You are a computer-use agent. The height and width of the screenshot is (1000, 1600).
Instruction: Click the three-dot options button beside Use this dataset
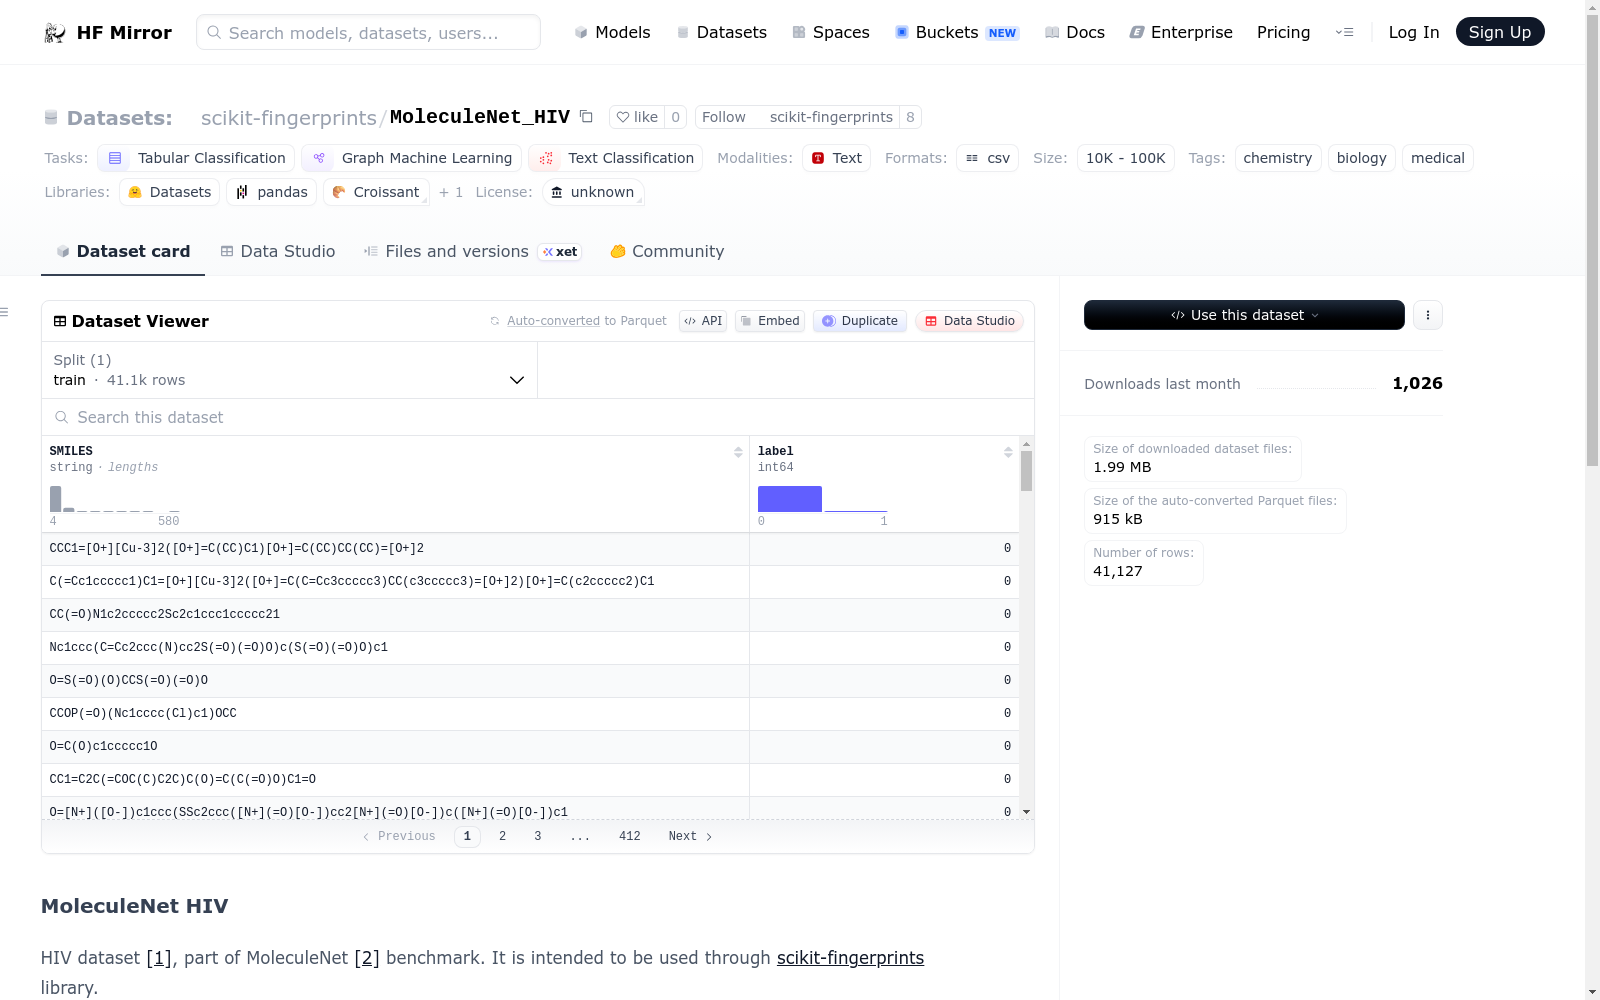1427,315
